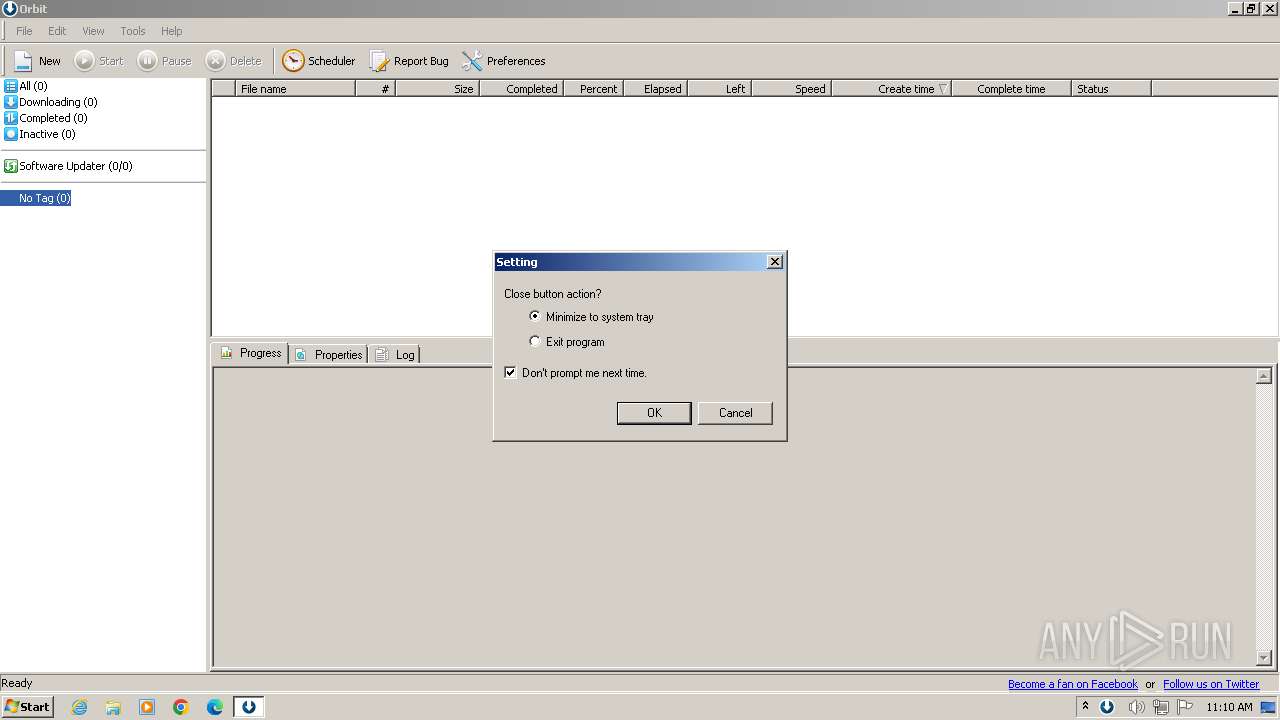Switch to the Log tab
This screenshot has height=720, width=1280.
pyautogui.click(x=395, y=354)
